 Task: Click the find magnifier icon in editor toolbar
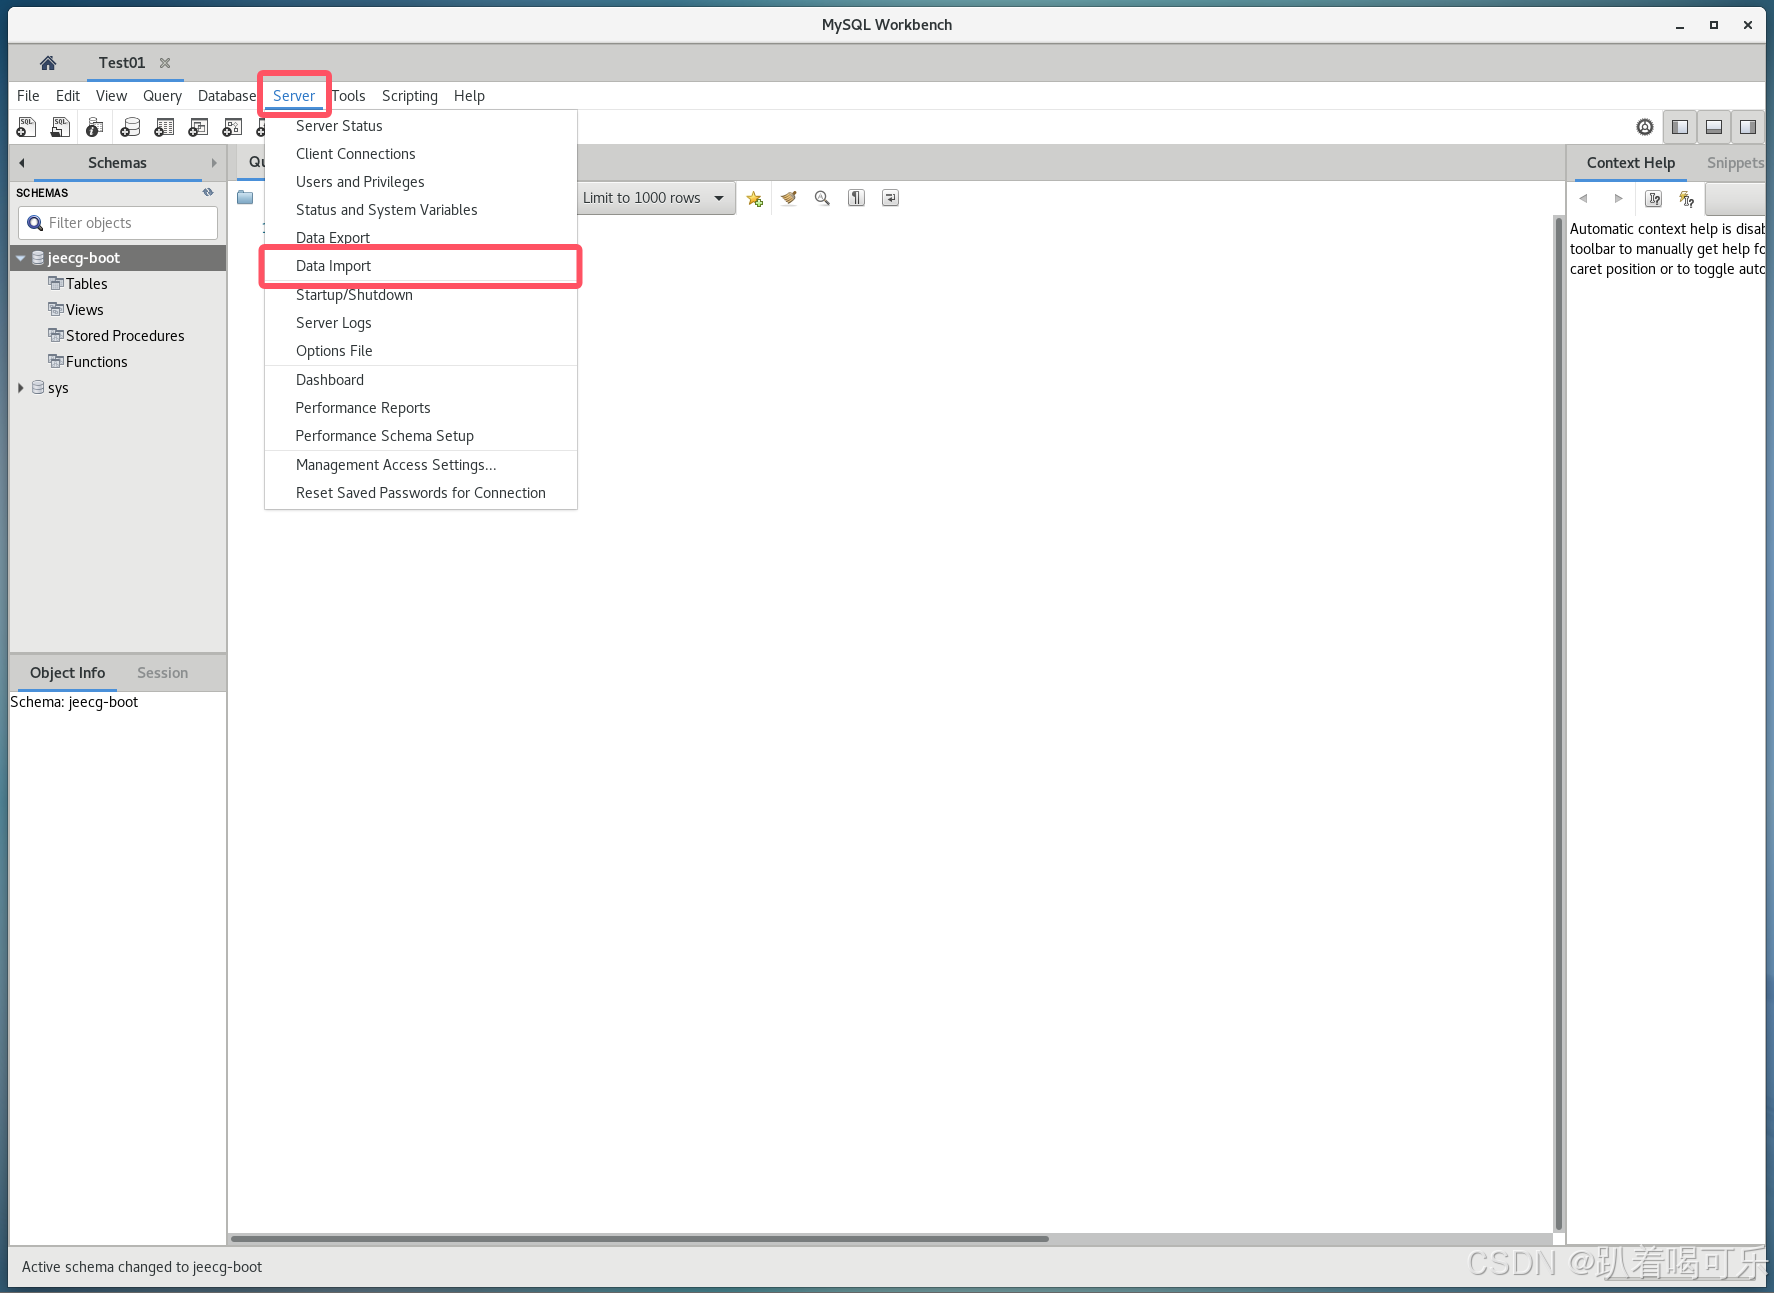point(822,198)
